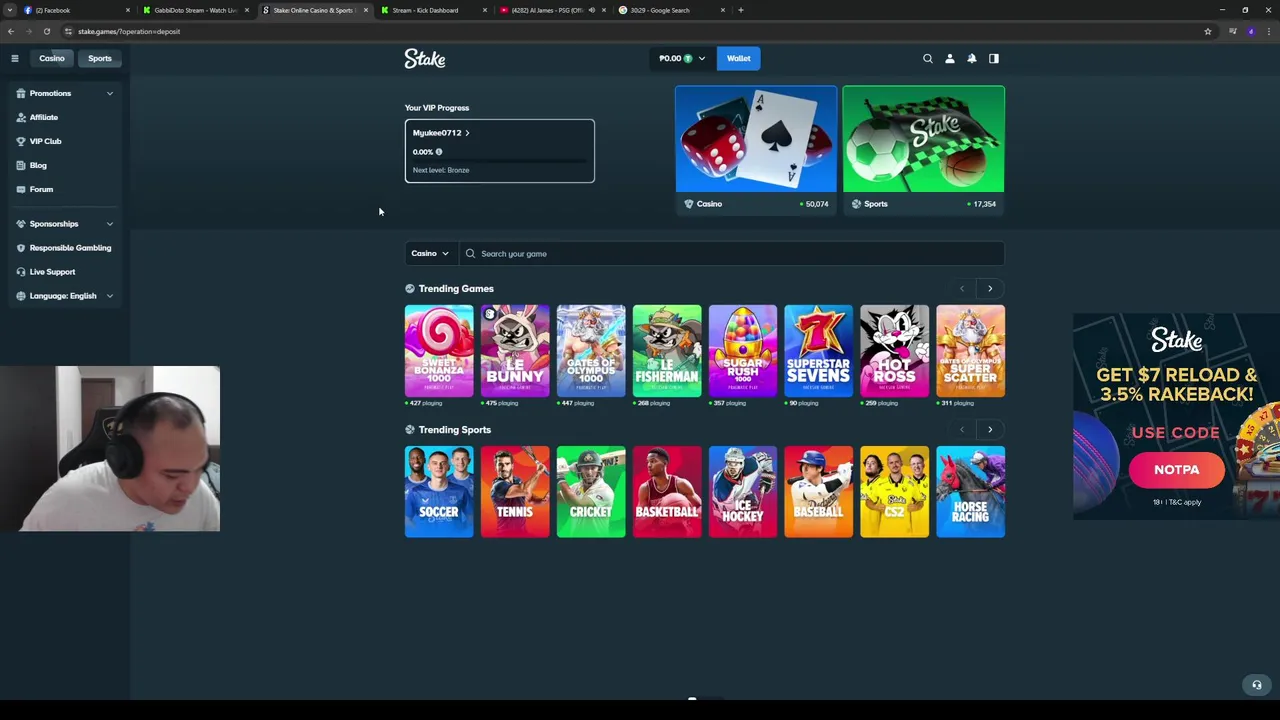Click inside Search your game field

[x=731, y=254]
